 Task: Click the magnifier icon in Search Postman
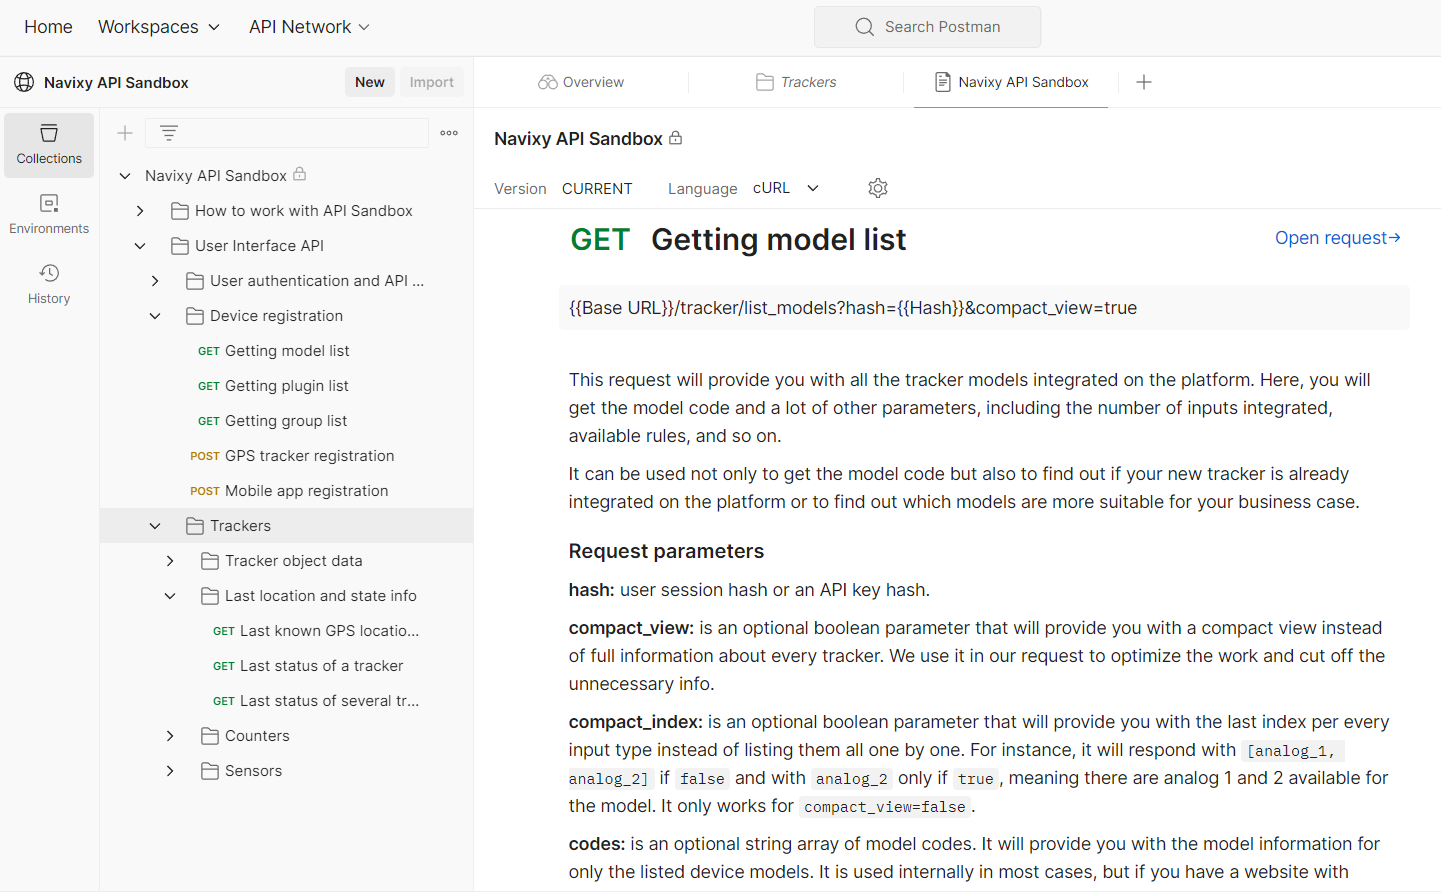click(x=865, y=27)
